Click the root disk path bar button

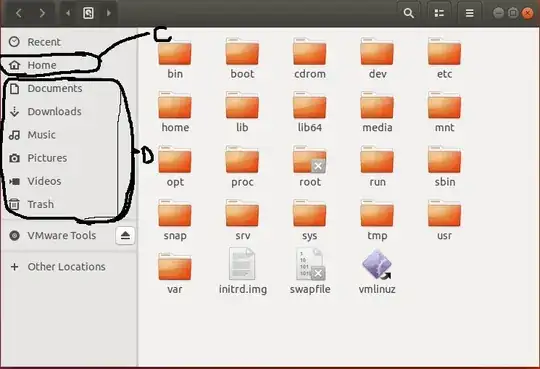(x=89, y=13)
